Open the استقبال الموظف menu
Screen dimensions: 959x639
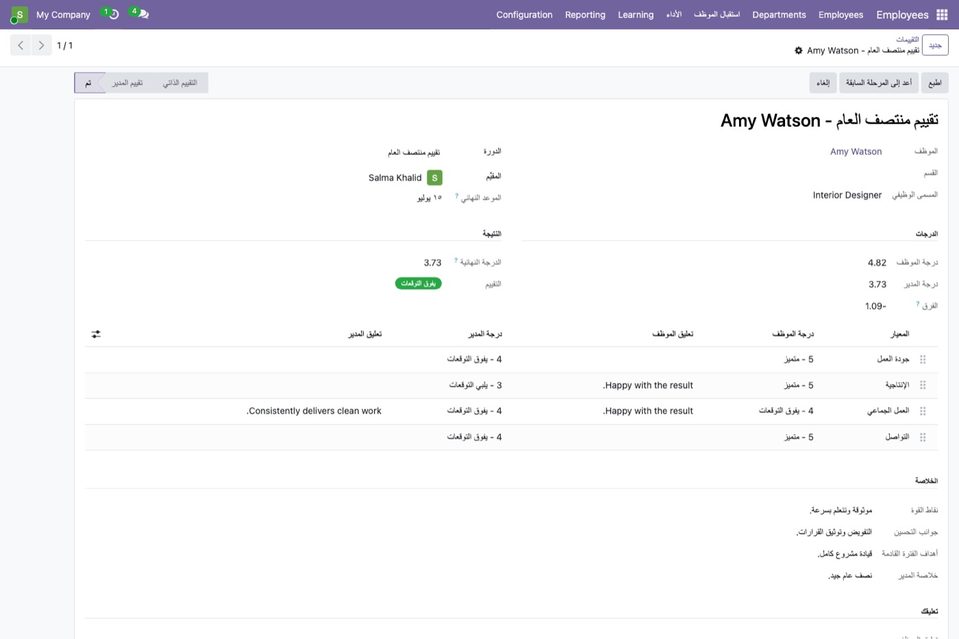click(717, 15)
